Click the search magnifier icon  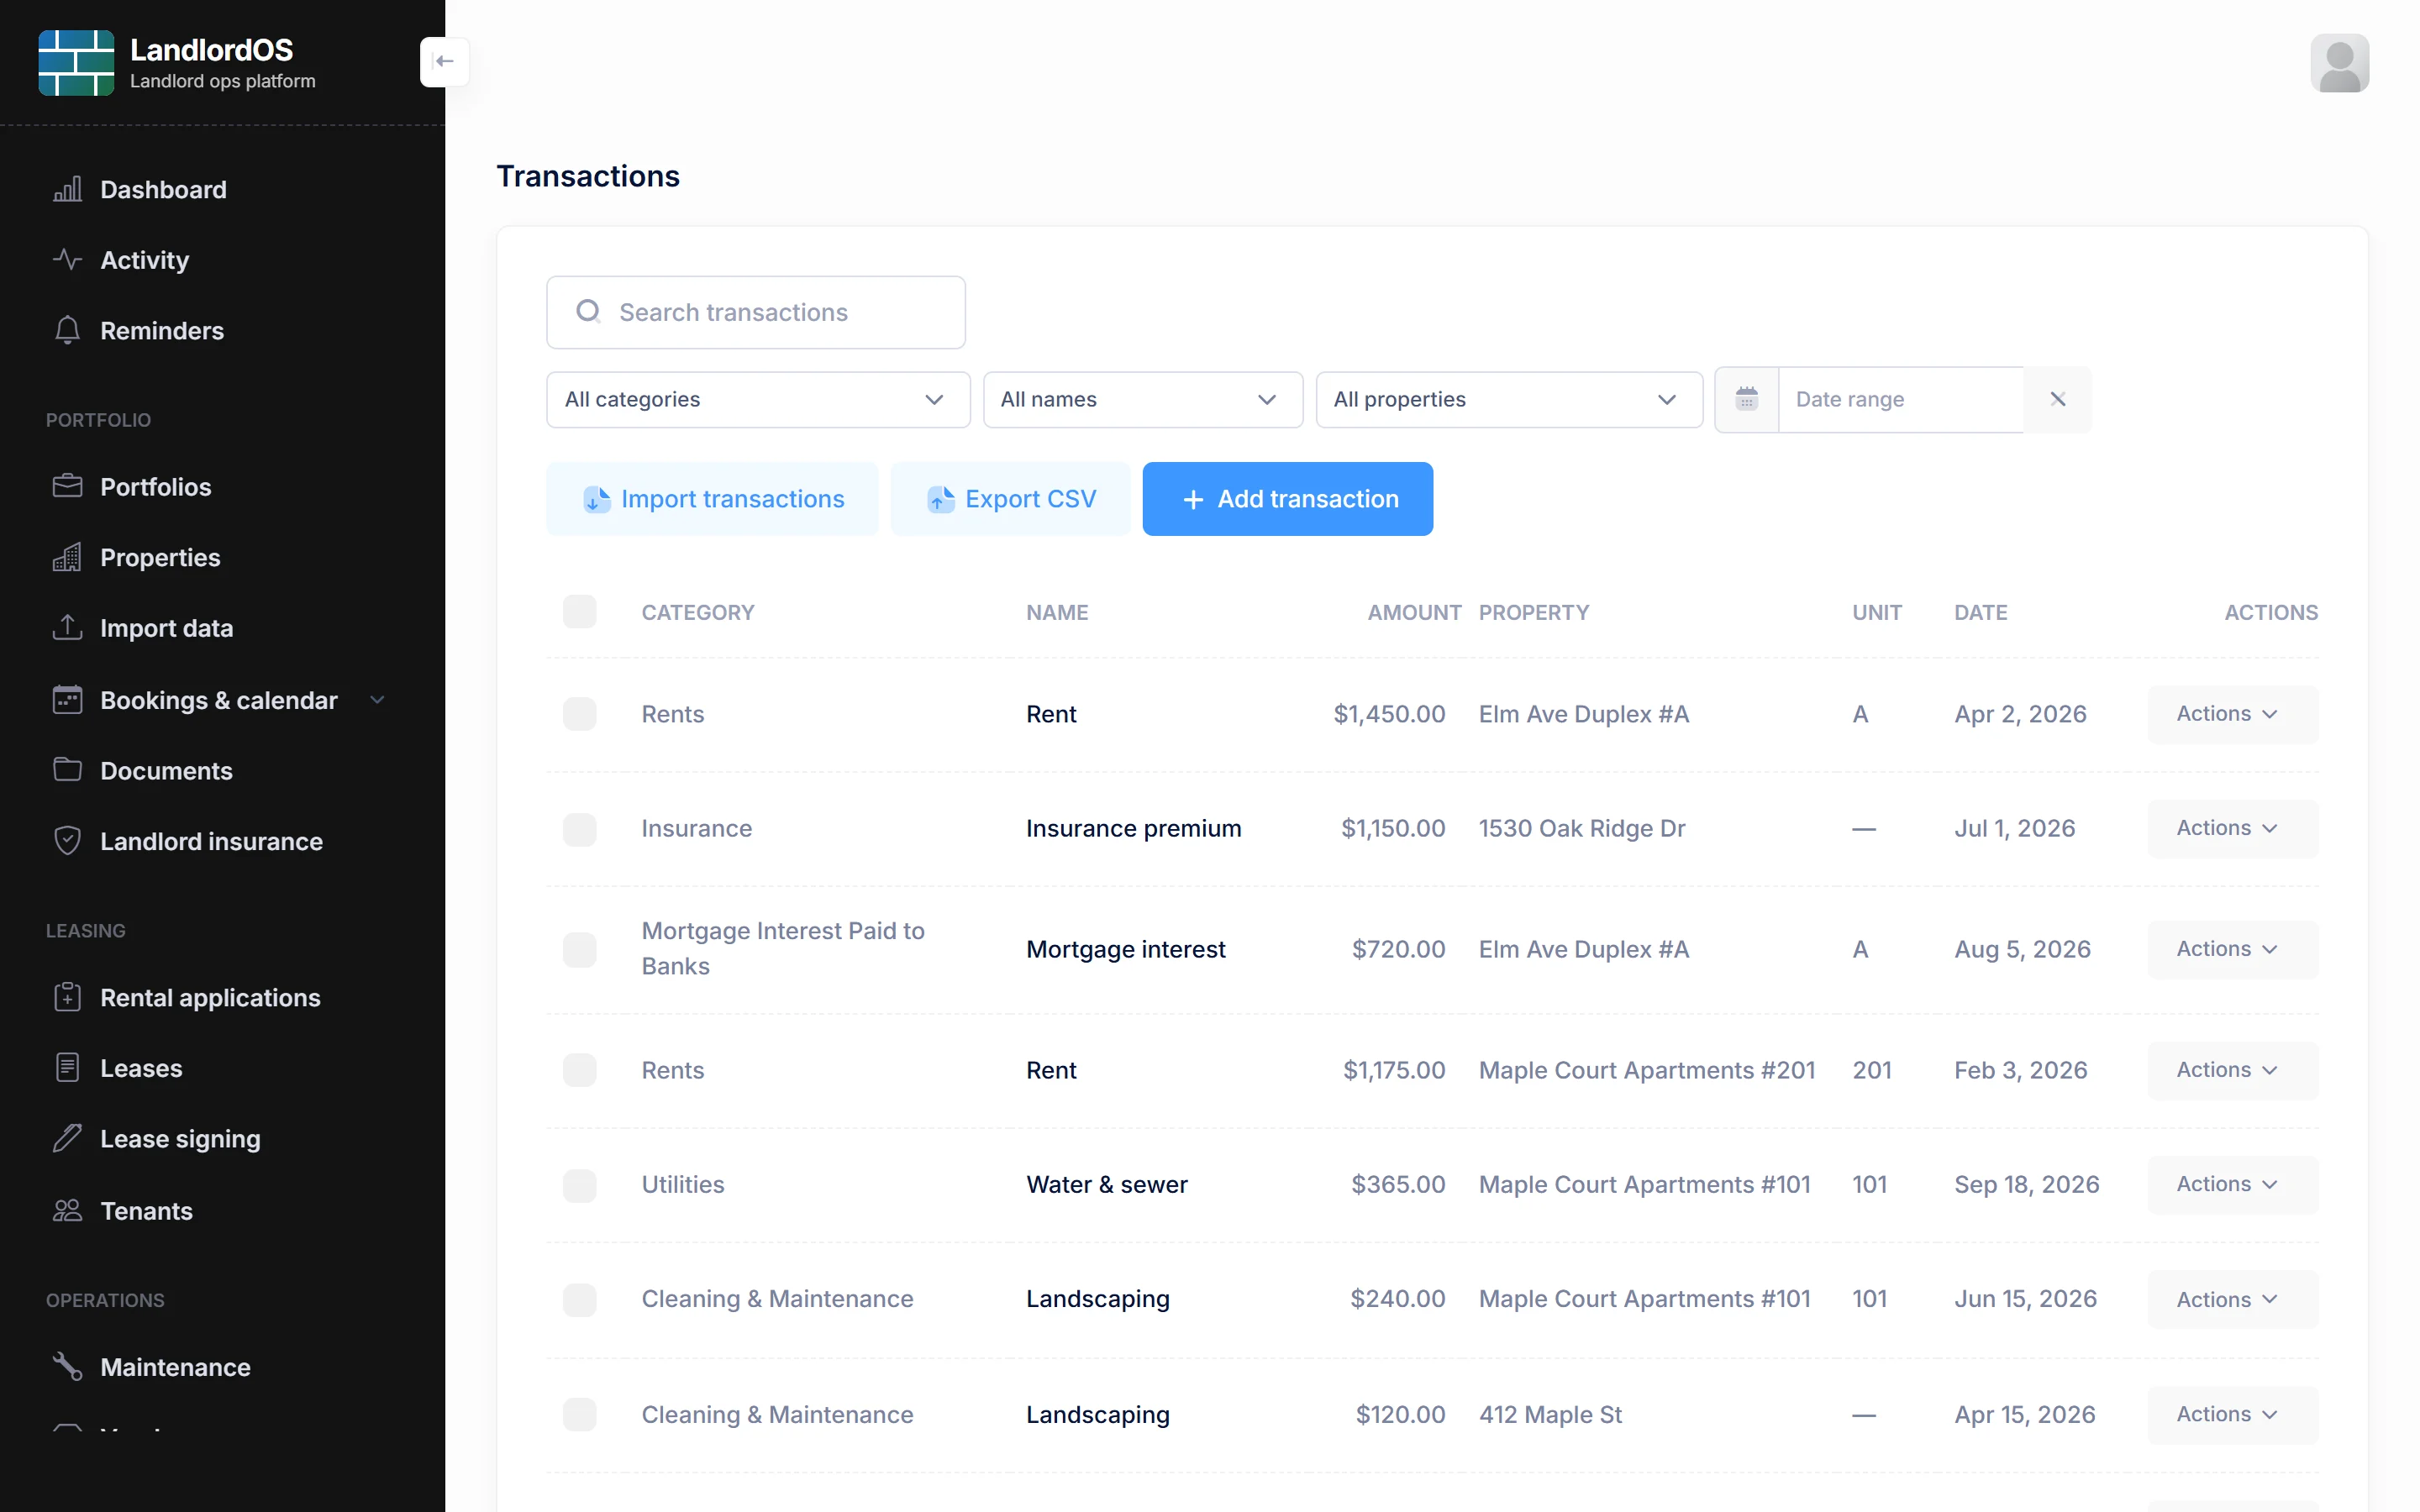pos(588,312)
